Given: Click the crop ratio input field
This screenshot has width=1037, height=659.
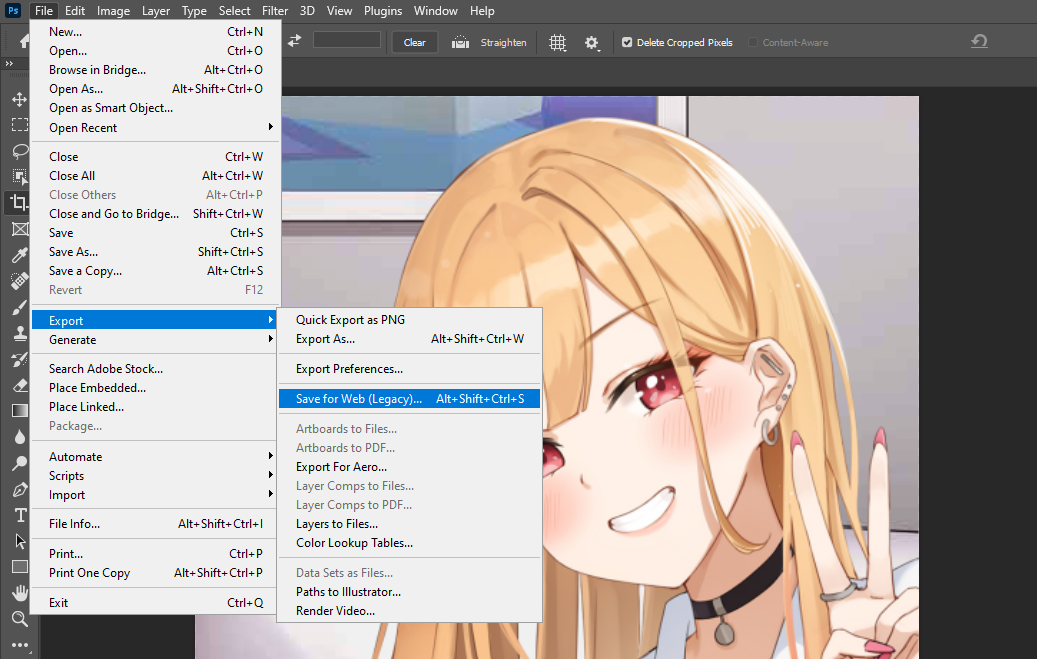Looking at the screenshot, I should pyautogui.click(x=347, y=40).
